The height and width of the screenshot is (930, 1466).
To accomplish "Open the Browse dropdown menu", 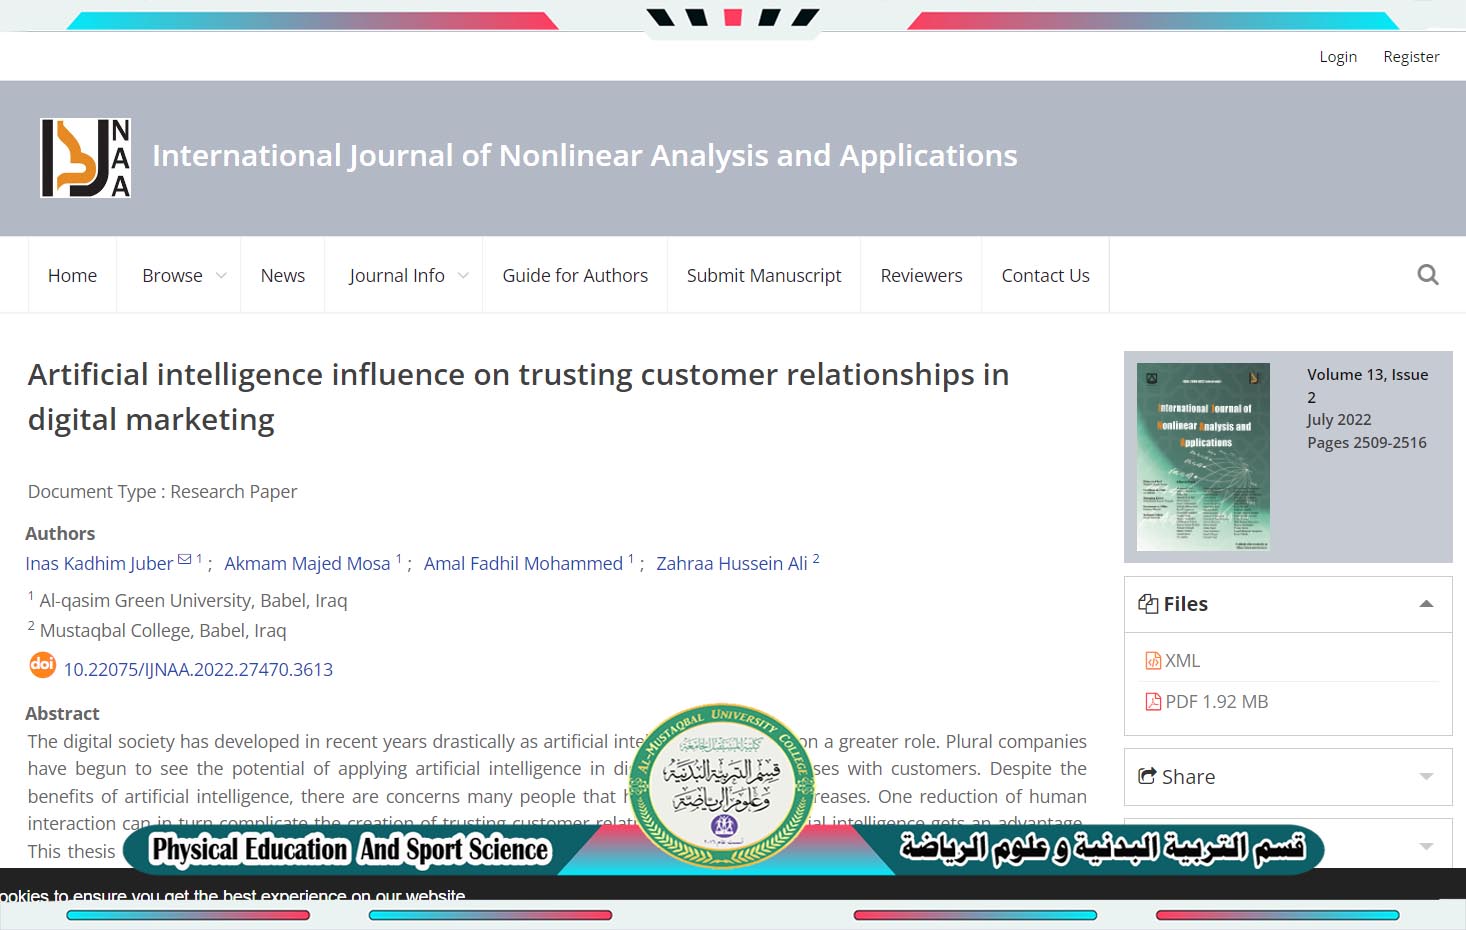I will [183, 275].
